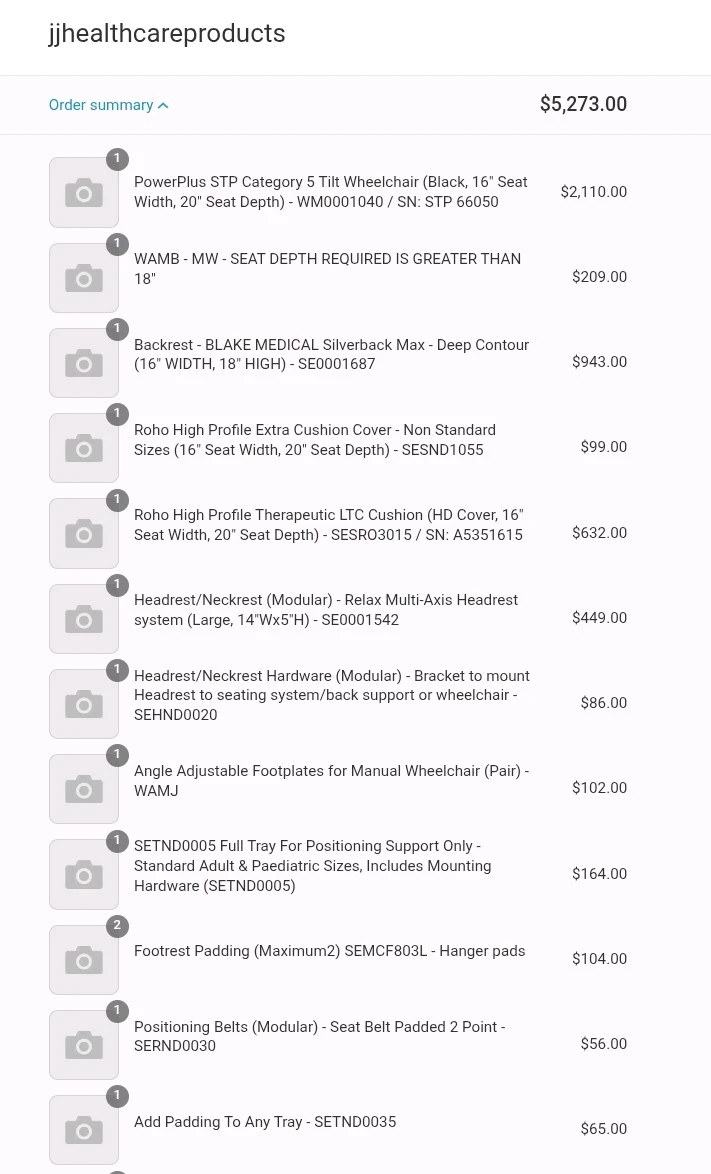Click the Angle Adjustable Footplates camera icon
This screenshot has height=1174, width=711.
(84, 789)
